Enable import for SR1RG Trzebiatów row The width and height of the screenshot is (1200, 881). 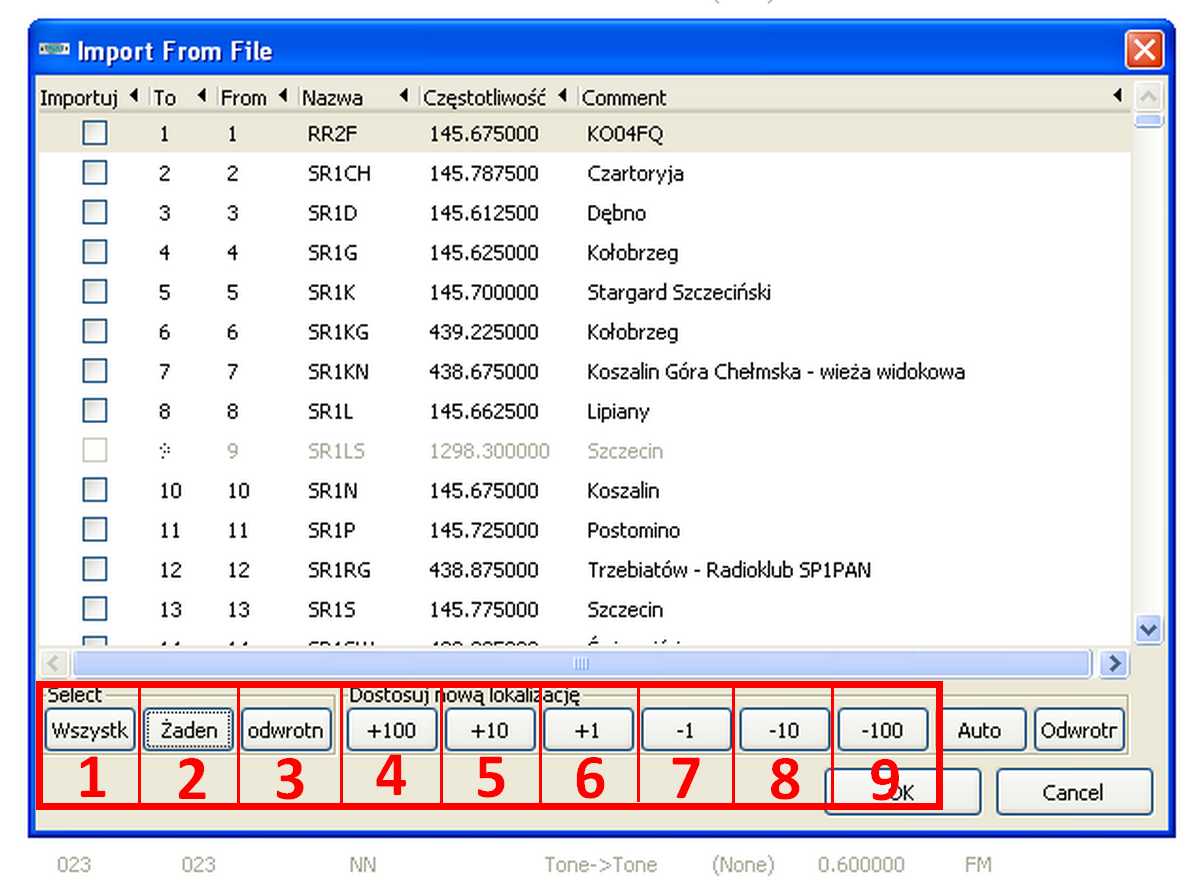coord(95,569)
